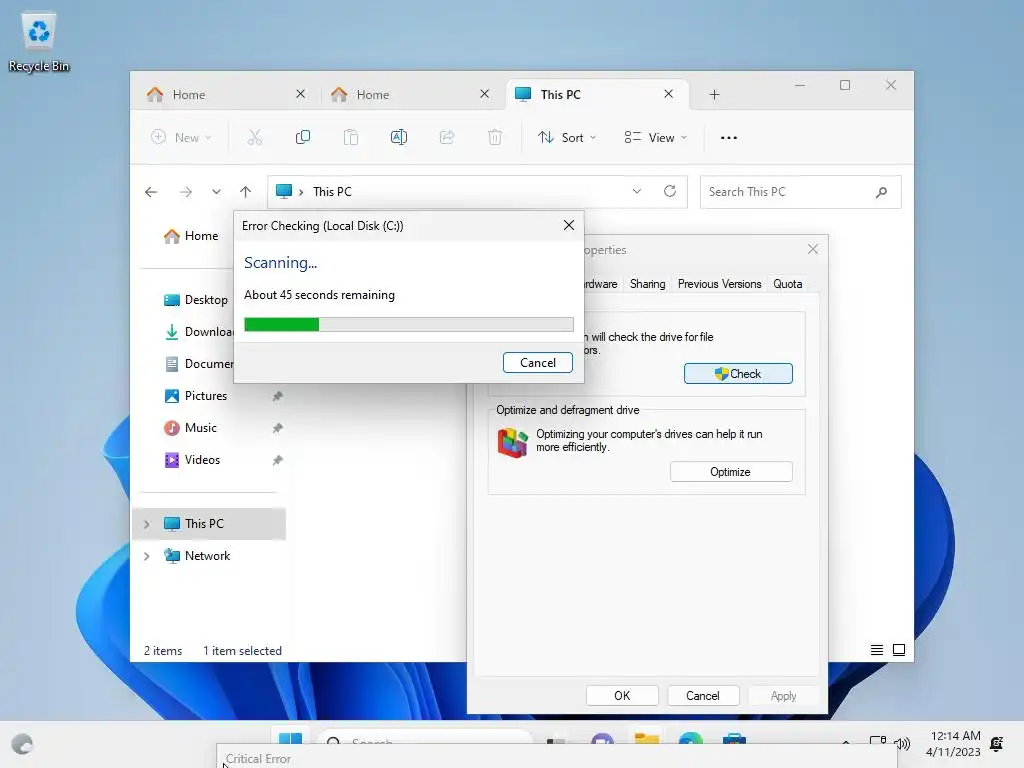This screenshot has height=768, width=1024.
Task: Click the network icon in system tray
Action: click(x=878, y=742)
